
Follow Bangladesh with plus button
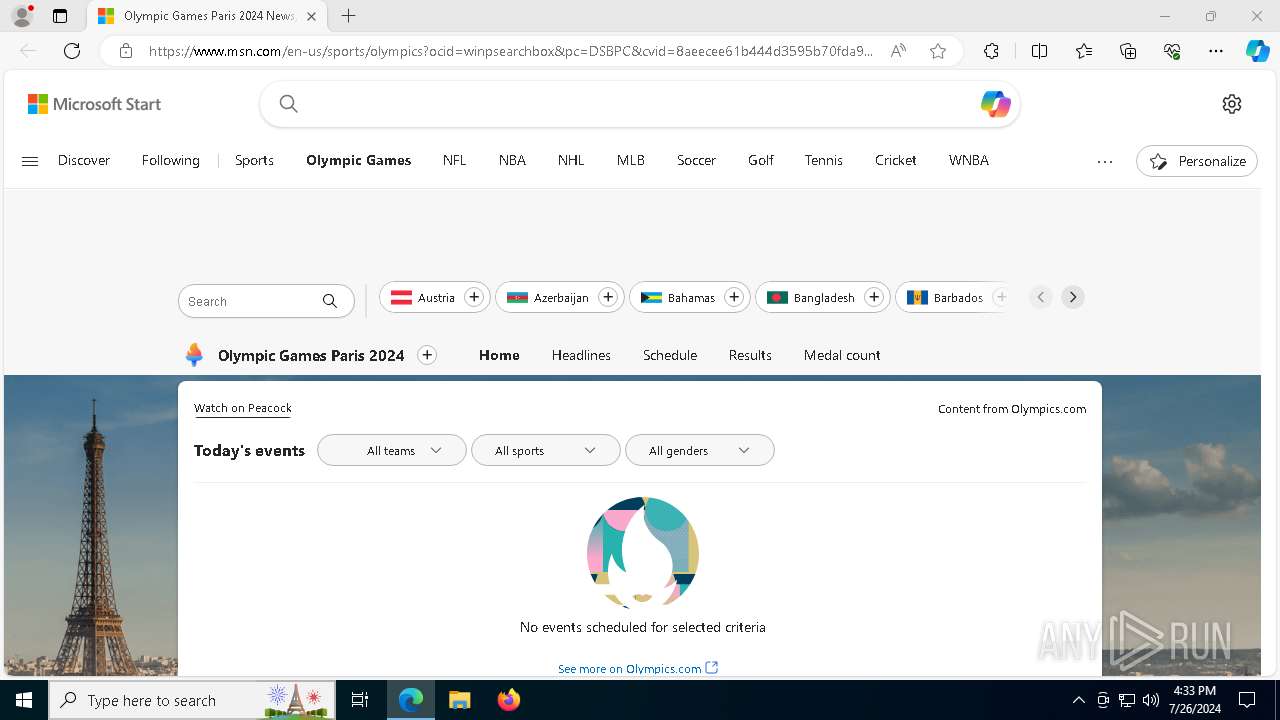click(874, 297)
